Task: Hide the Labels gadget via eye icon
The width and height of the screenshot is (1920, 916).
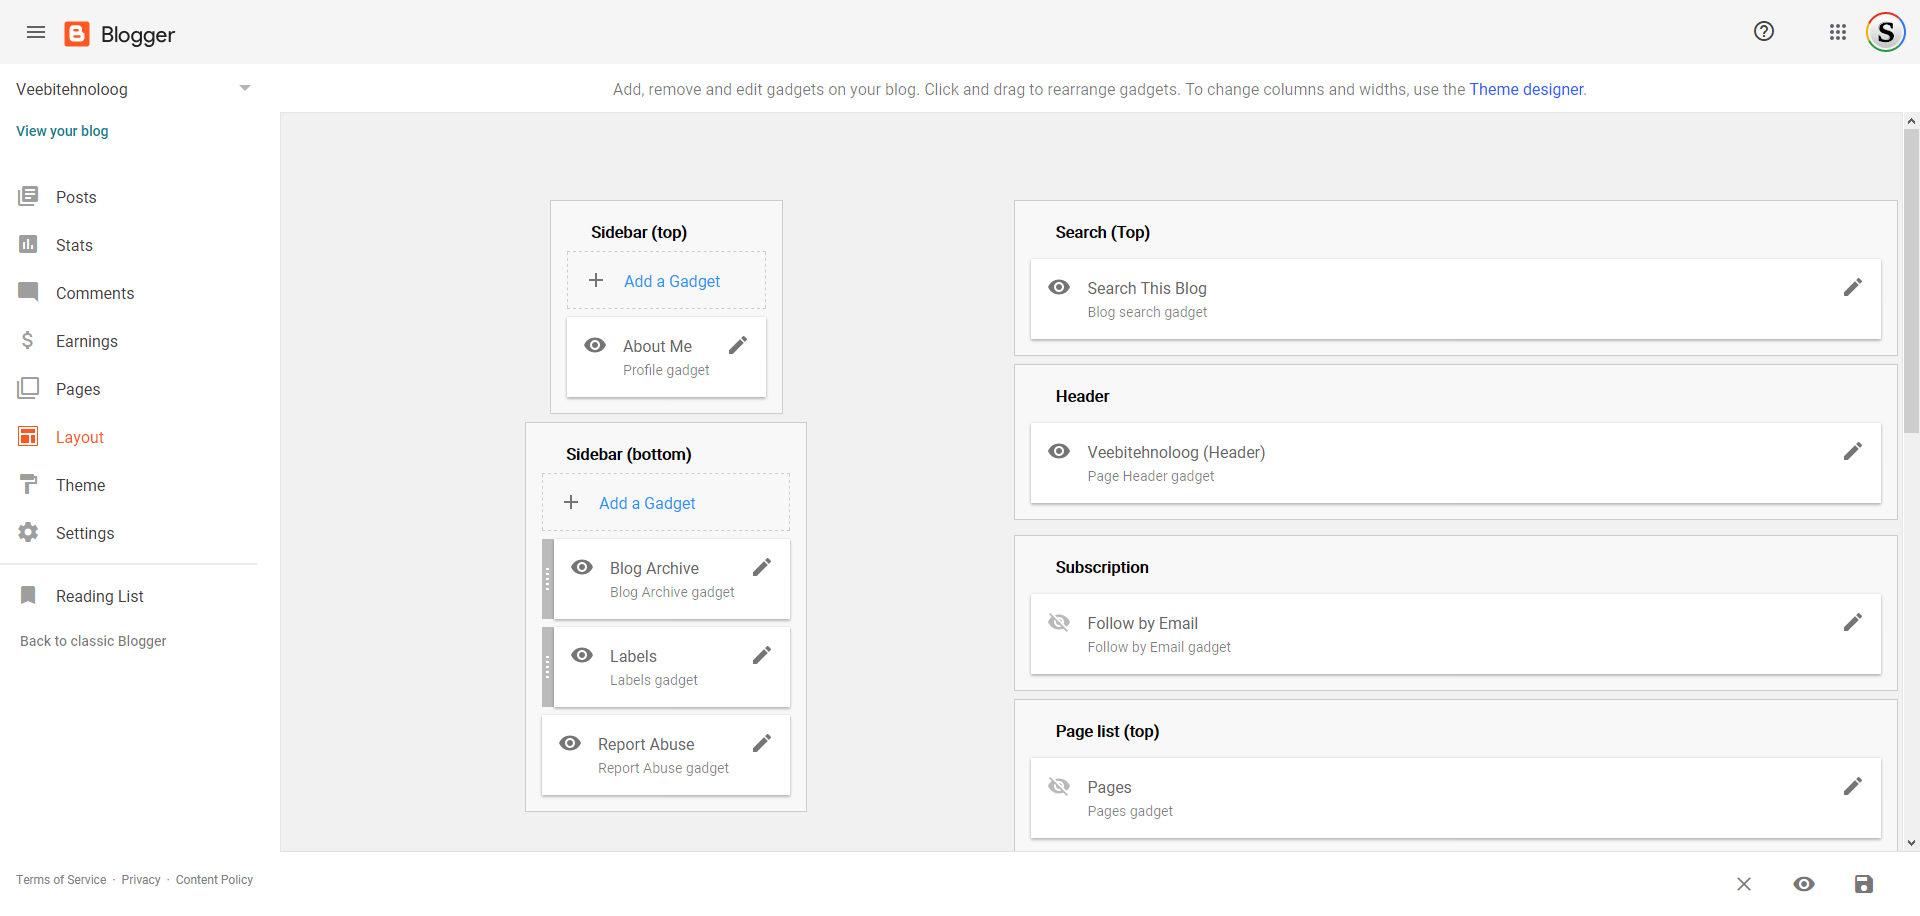Action: click(x=582, y=656)
